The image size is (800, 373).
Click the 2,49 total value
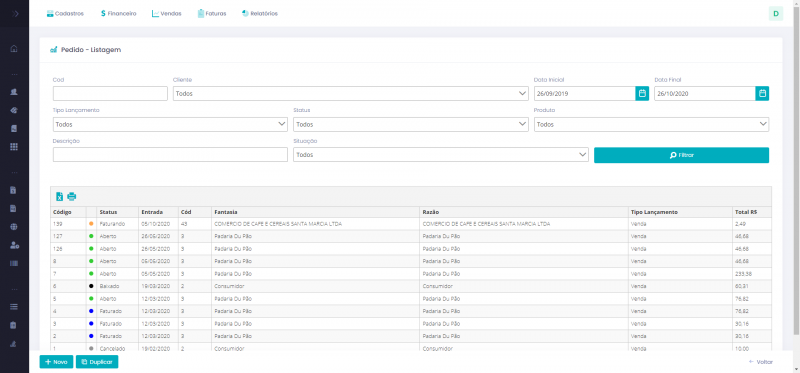coord(740,224)
